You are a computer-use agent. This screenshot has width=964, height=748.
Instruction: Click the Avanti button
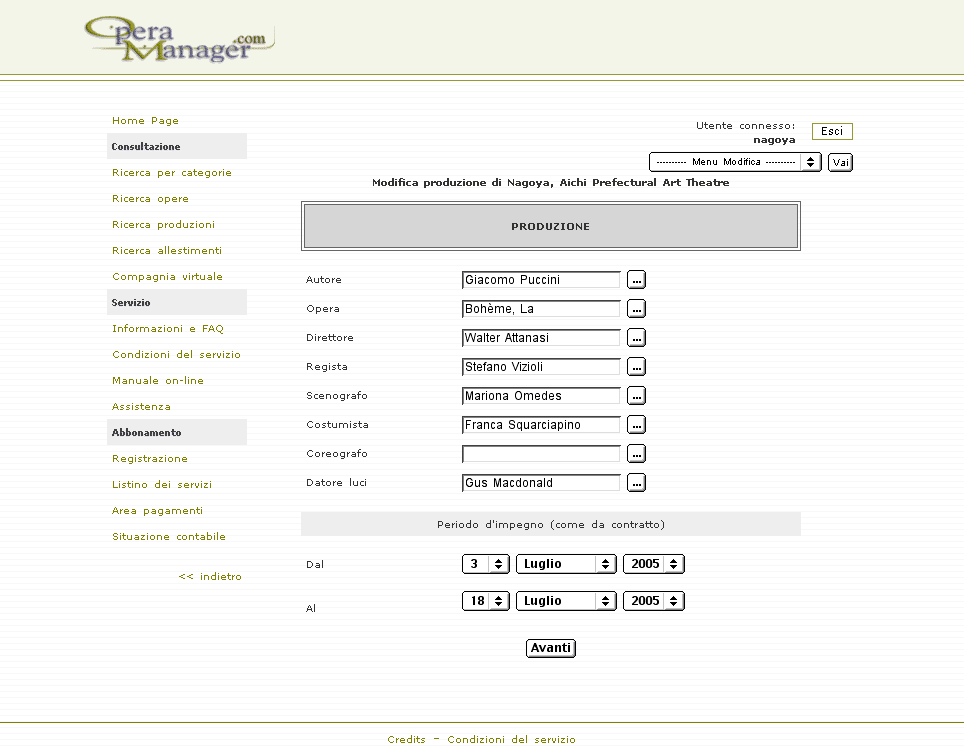tap(551, 648)
